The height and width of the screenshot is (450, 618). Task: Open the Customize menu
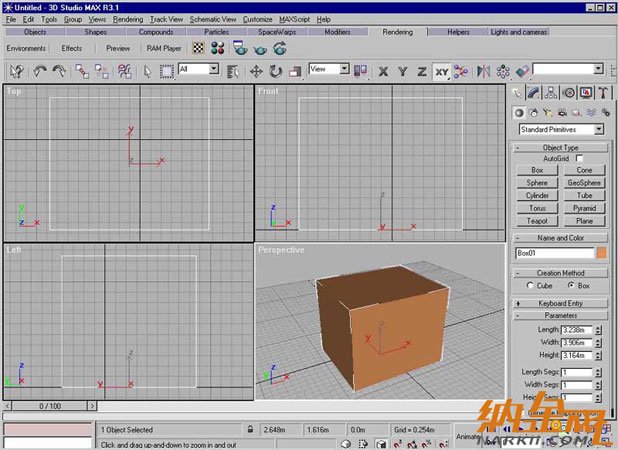click(257, 19)
